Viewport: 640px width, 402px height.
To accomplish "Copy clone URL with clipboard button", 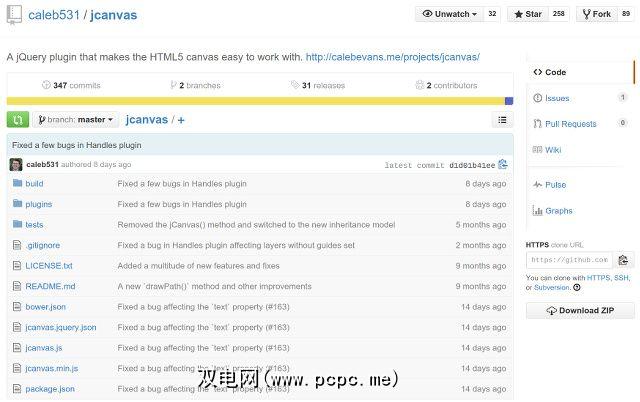I will [x=623, y=260].
